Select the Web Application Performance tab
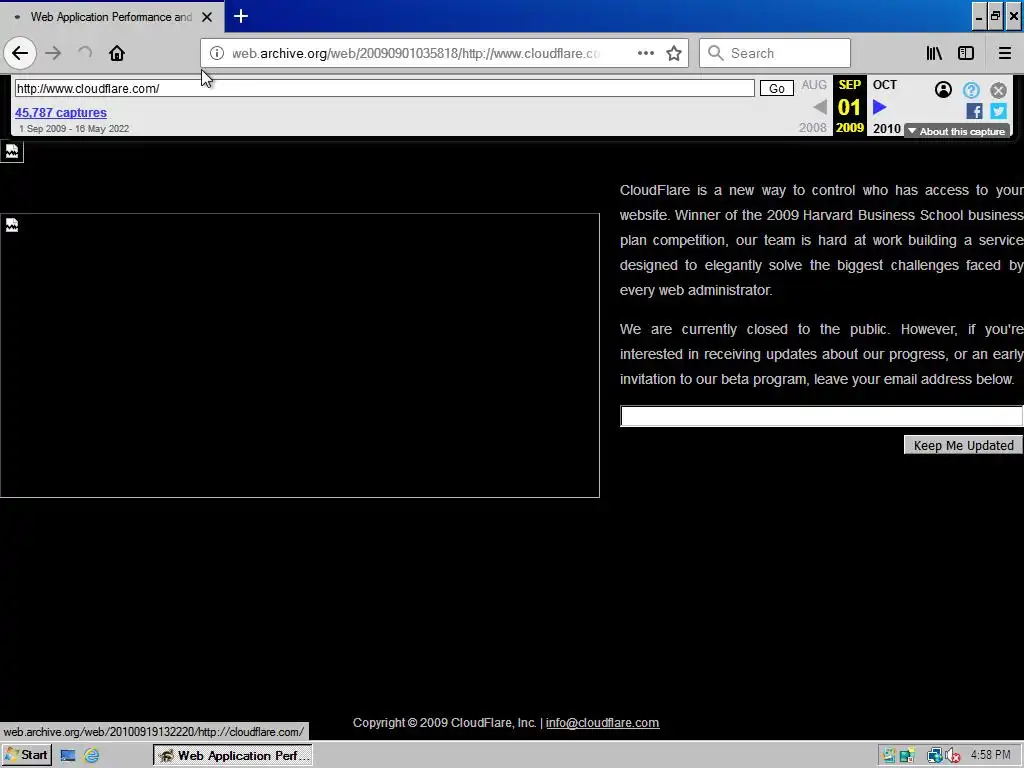Screen dimensions: 1024x768 [x=111, y=17]
